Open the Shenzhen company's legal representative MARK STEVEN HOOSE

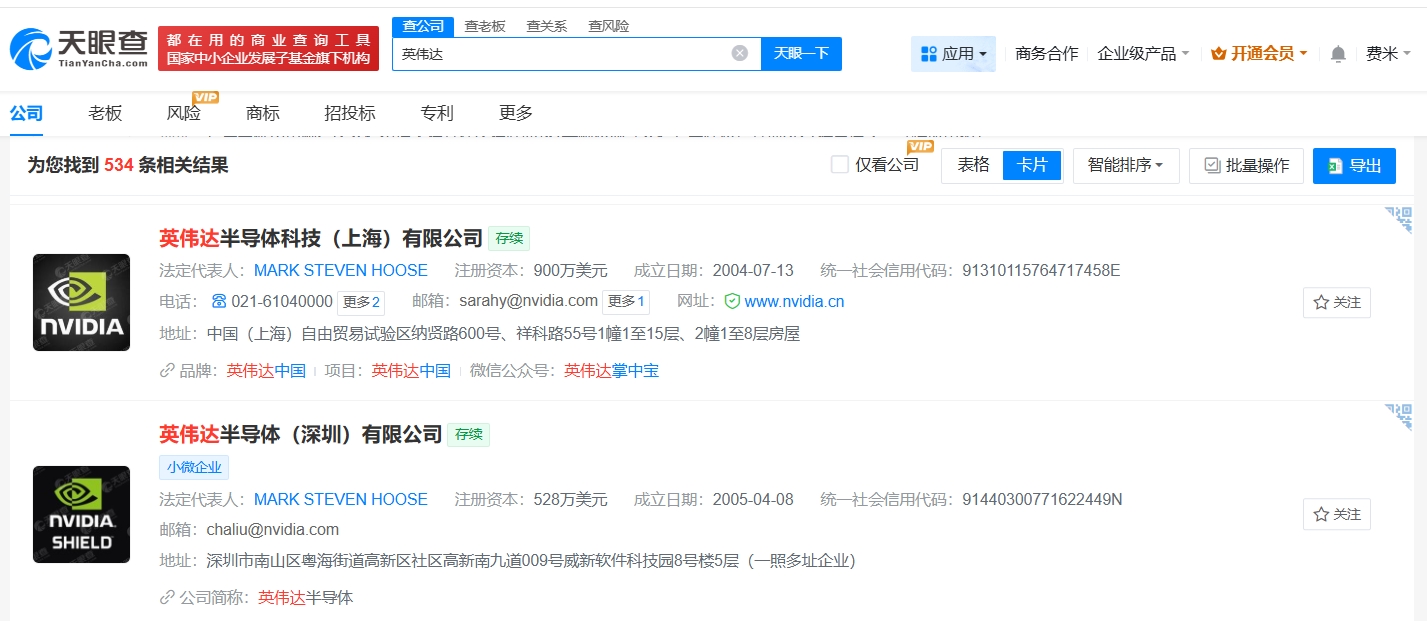coord(341,499)
